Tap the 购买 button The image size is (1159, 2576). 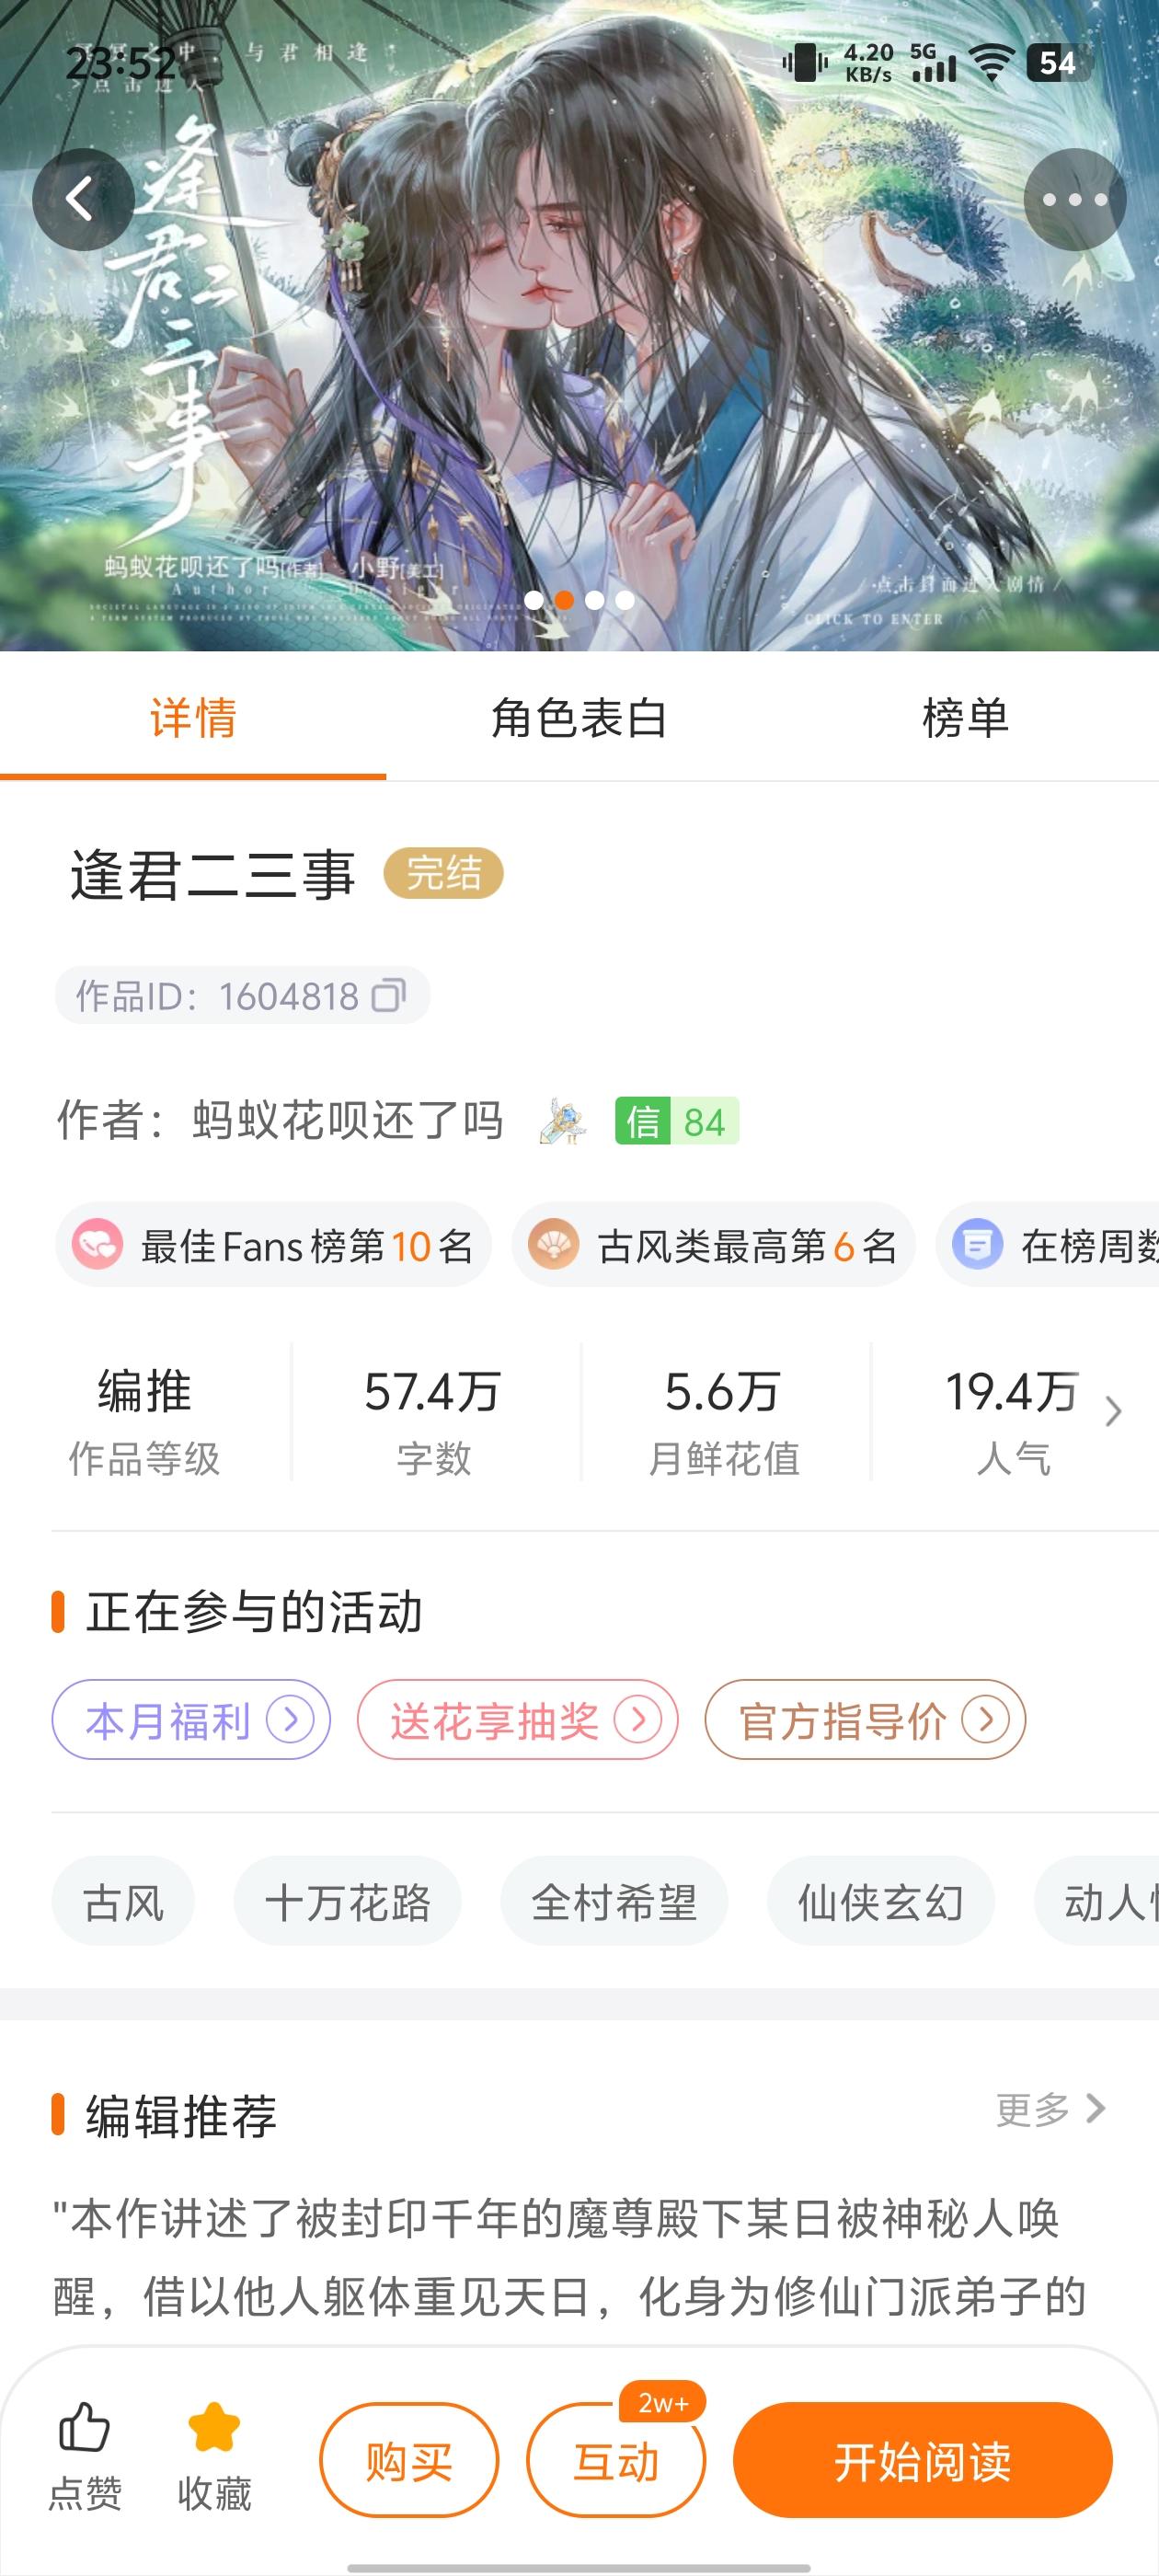tap(409, 2460)
